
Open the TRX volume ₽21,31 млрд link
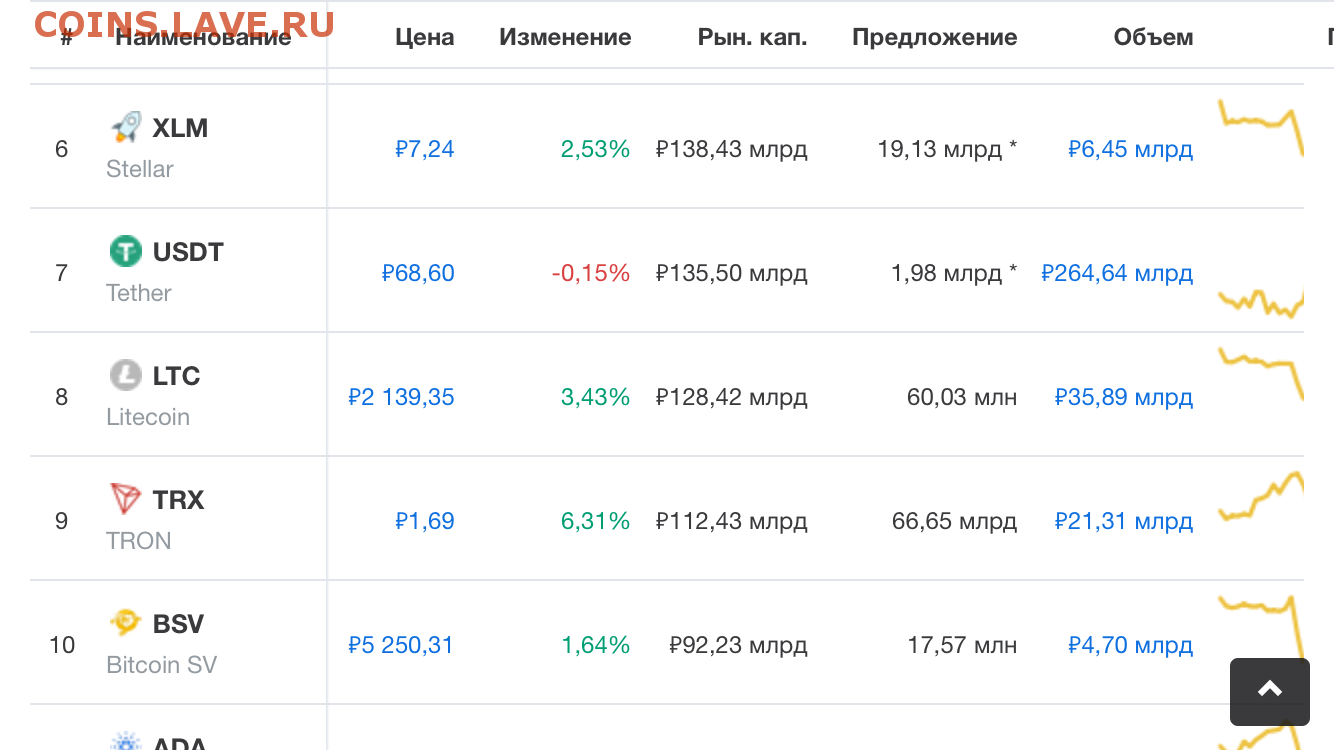(x=1124, y=521)
